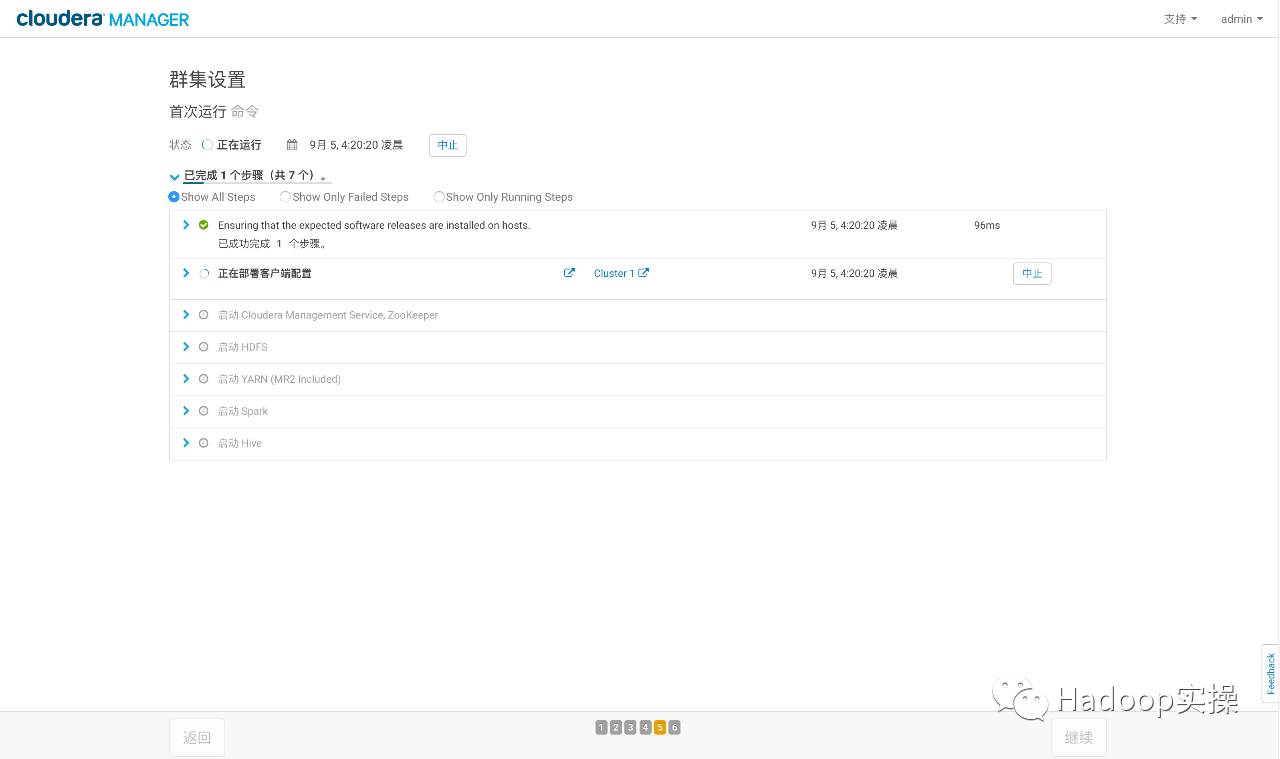Viewport: 1280px width, 759px height.
Task: Select Show All Steps radio button
Action: click(174, 197)
